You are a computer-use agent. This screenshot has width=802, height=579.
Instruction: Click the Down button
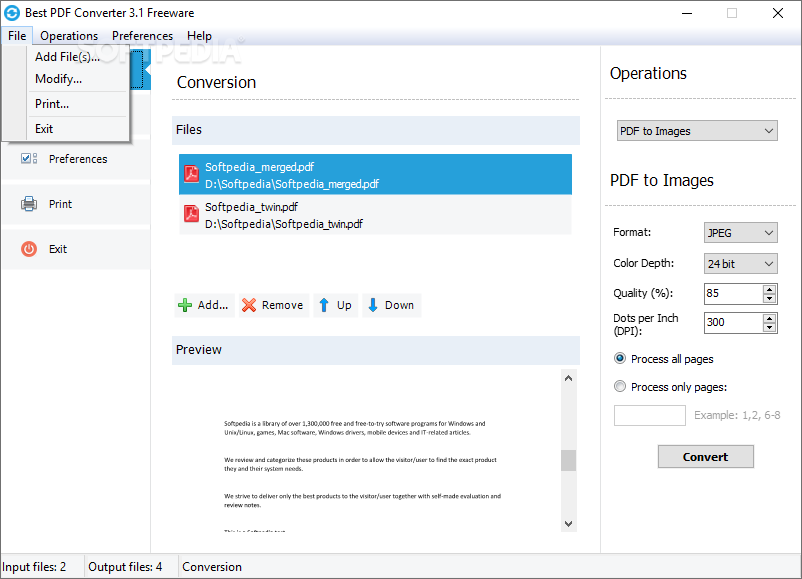point(392,305)
